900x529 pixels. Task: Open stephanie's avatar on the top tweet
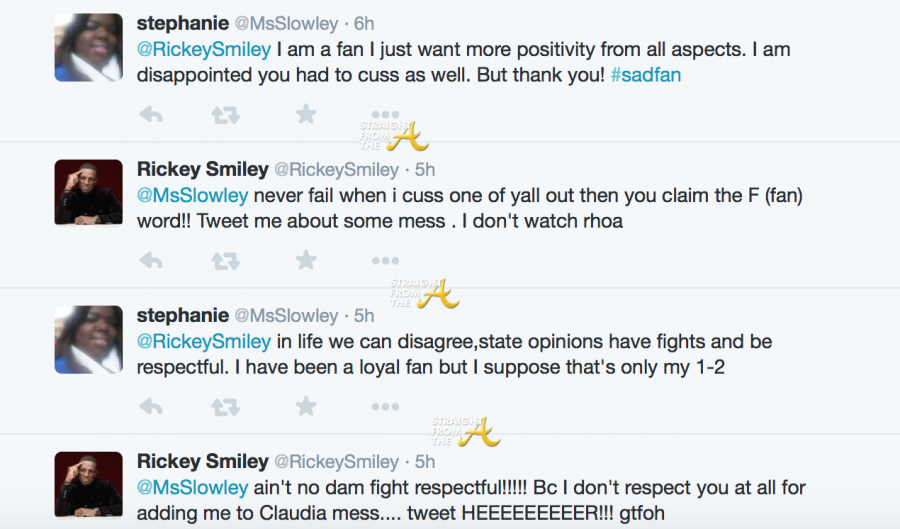tap(88, 47)
